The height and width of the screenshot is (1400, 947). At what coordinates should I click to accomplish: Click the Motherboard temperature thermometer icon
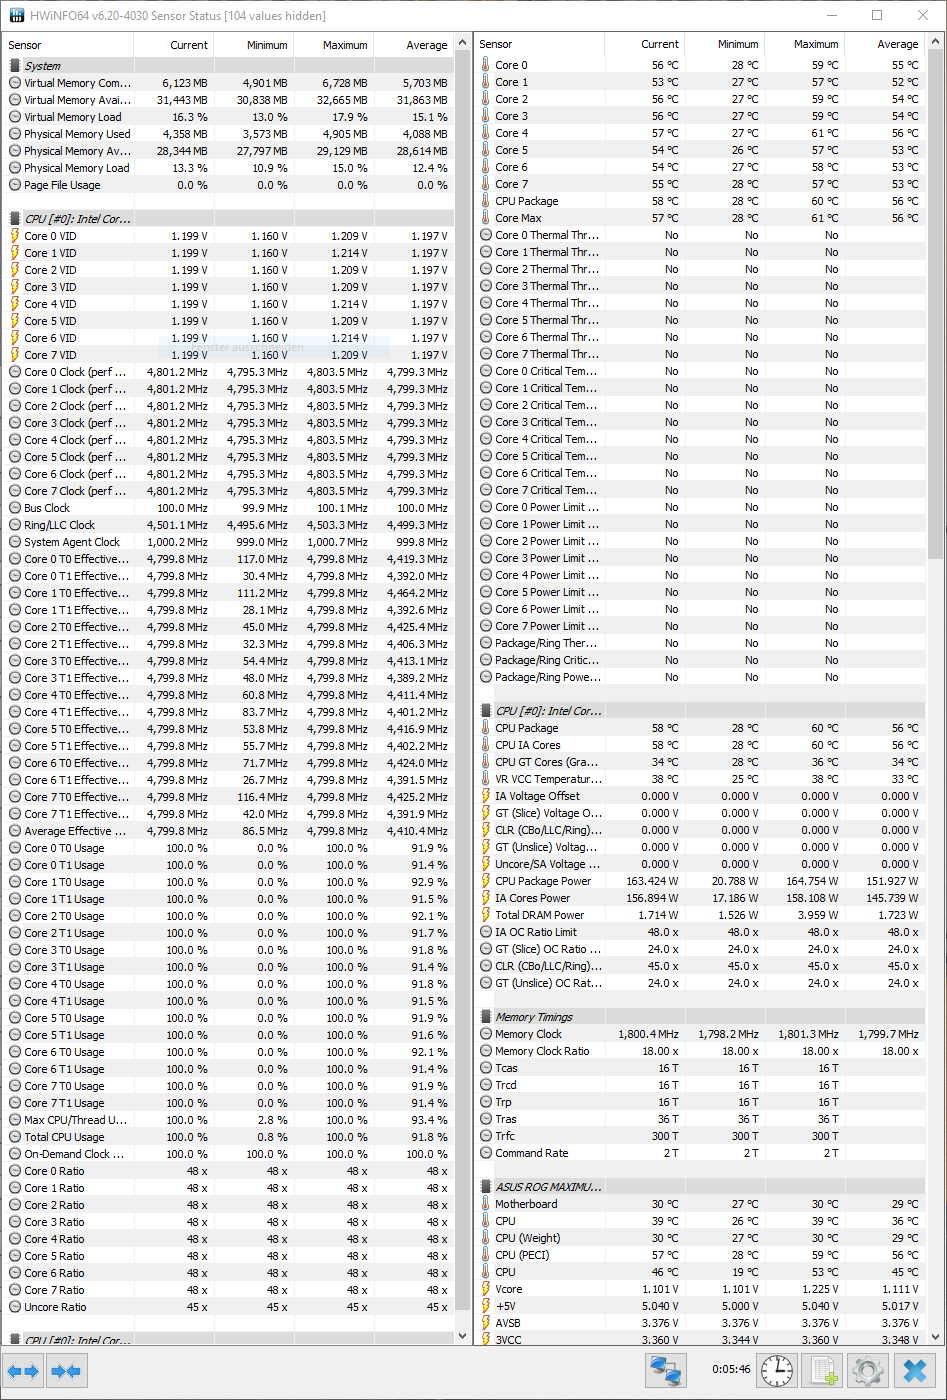tap(486, 1204)
